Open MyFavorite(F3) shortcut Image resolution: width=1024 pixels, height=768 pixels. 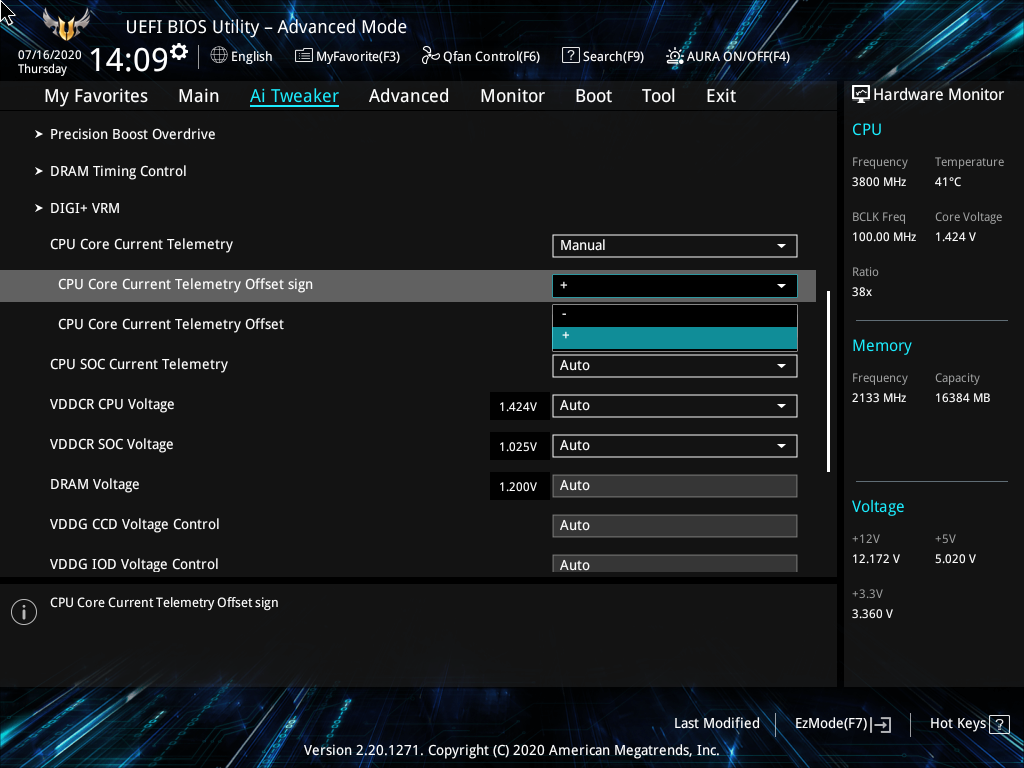coord(358,56)
